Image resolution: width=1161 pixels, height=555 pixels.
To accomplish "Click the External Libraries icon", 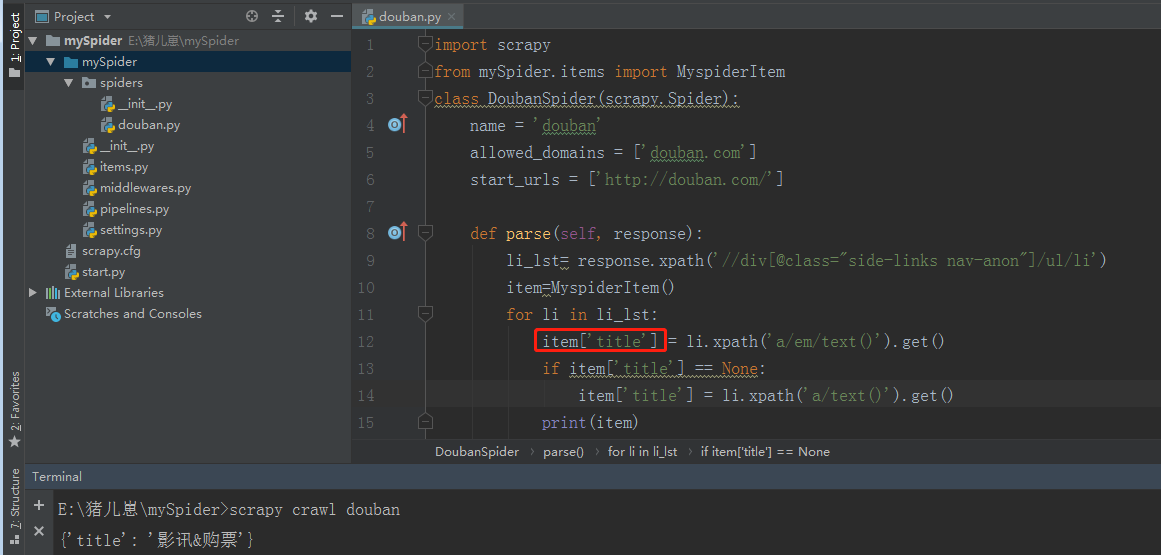I will click(53, 292).
